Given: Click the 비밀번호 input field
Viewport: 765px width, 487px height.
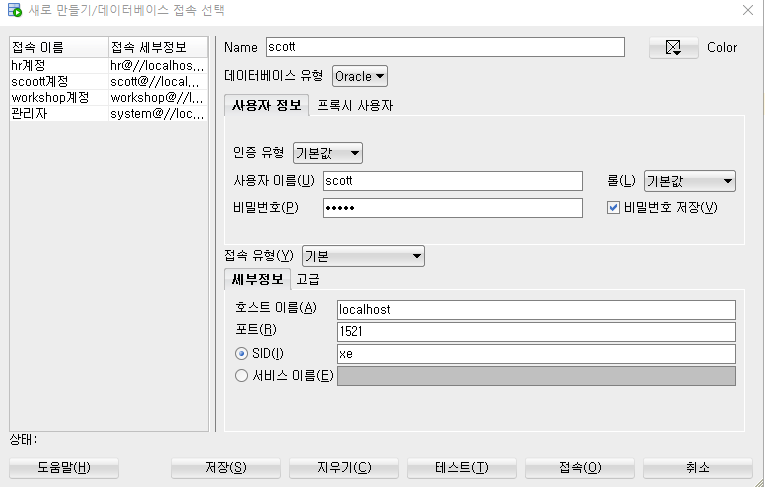Looking at the screenshot, I should click(x=453, y=208).
